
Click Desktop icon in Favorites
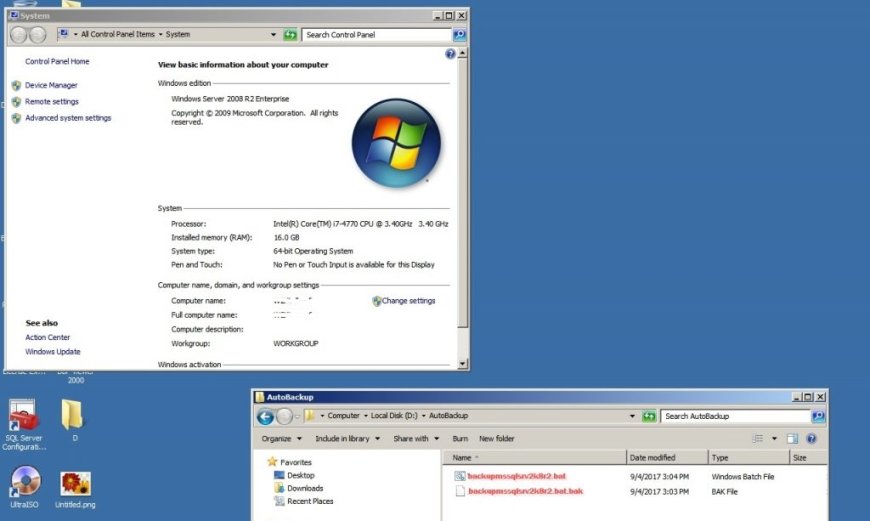pyautogui.click(x=279, y=476)
